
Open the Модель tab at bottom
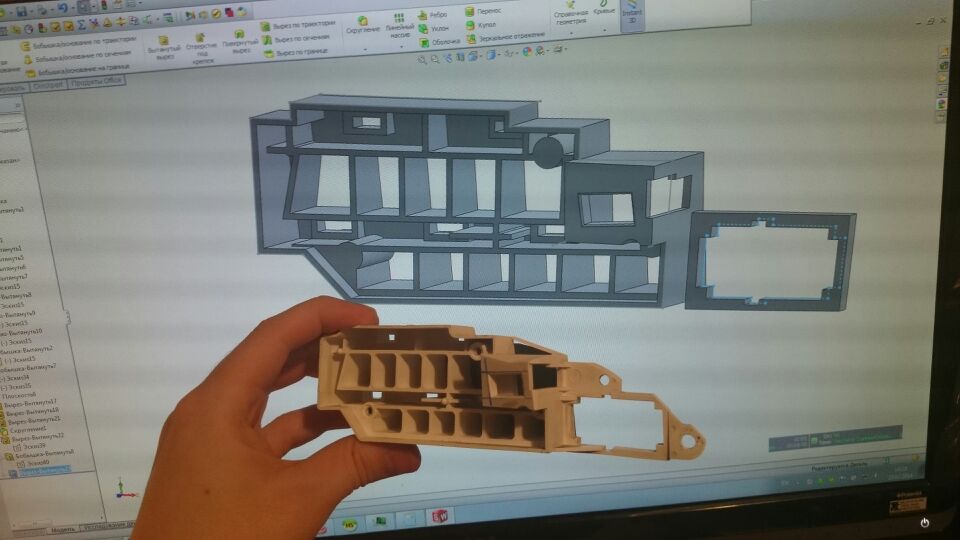click(x=62, y=528)
